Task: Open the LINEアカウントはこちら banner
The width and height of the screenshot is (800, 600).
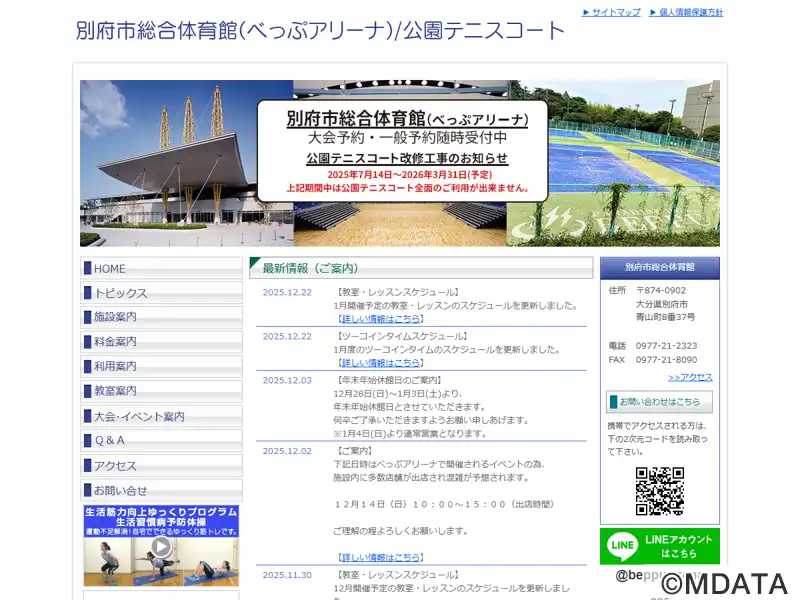Action: pyautogui.click(x=660, y=546)
